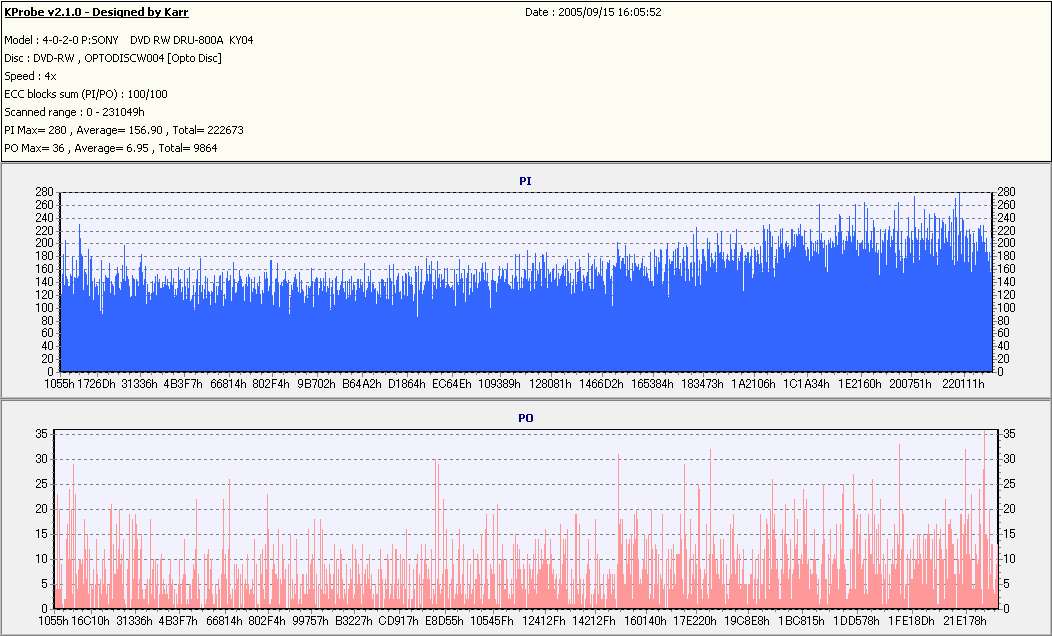Click the tallest PO spike near 35
This screenshot has height=636, width=1052.
984,519
